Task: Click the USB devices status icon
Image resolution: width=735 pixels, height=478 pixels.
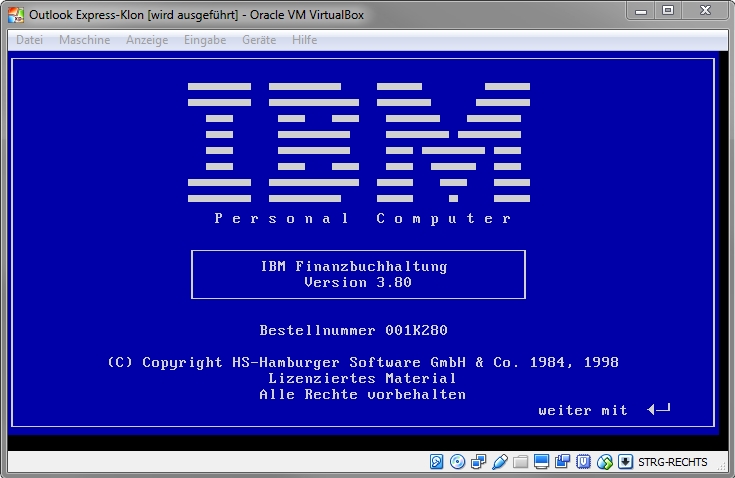Action: click(500, 462)
